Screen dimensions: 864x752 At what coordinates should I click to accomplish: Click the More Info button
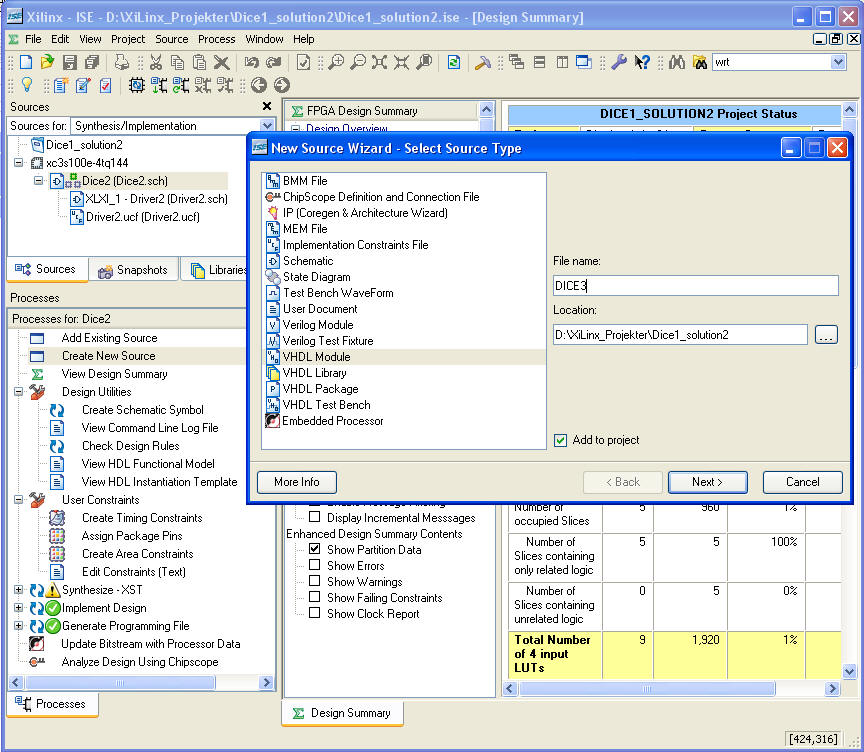[296, 482]
